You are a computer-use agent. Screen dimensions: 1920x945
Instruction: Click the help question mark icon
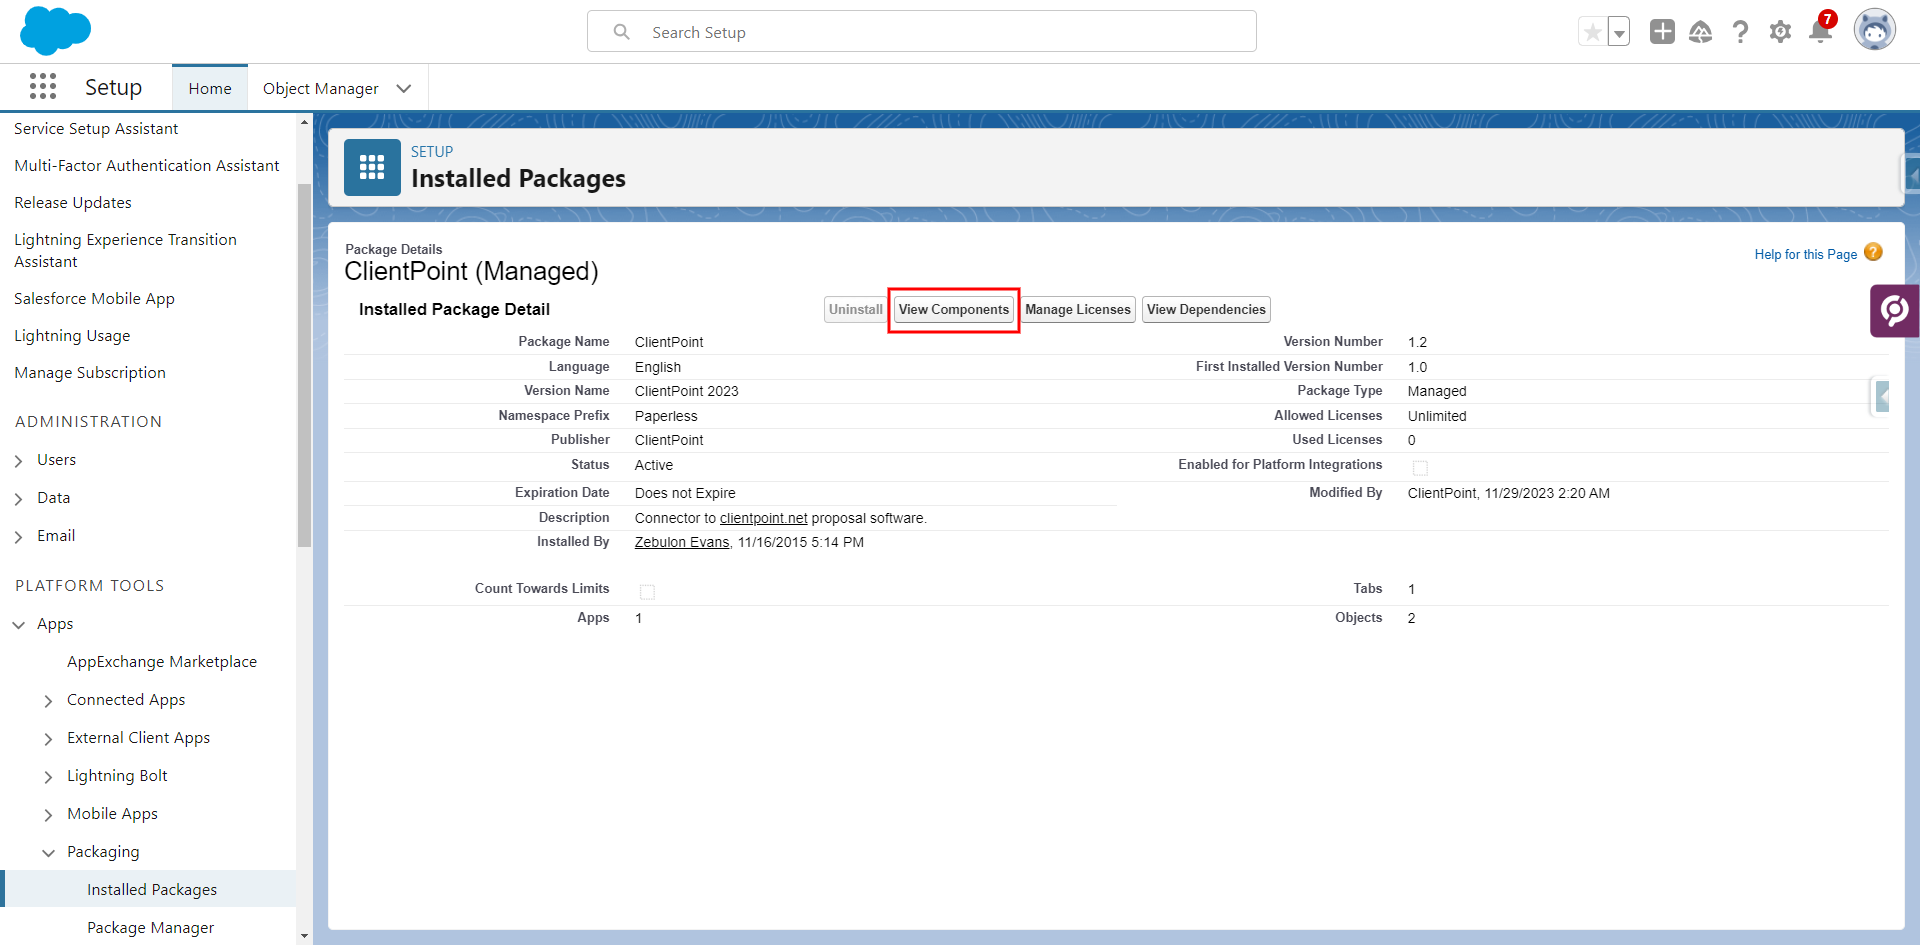(1740, 32)
